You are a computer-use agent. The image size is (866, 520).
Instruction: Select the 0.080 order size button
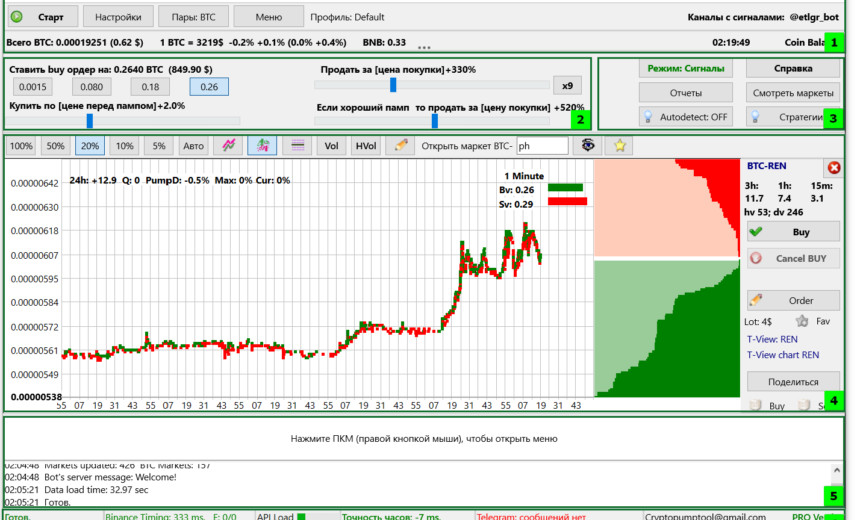point(92,87)
